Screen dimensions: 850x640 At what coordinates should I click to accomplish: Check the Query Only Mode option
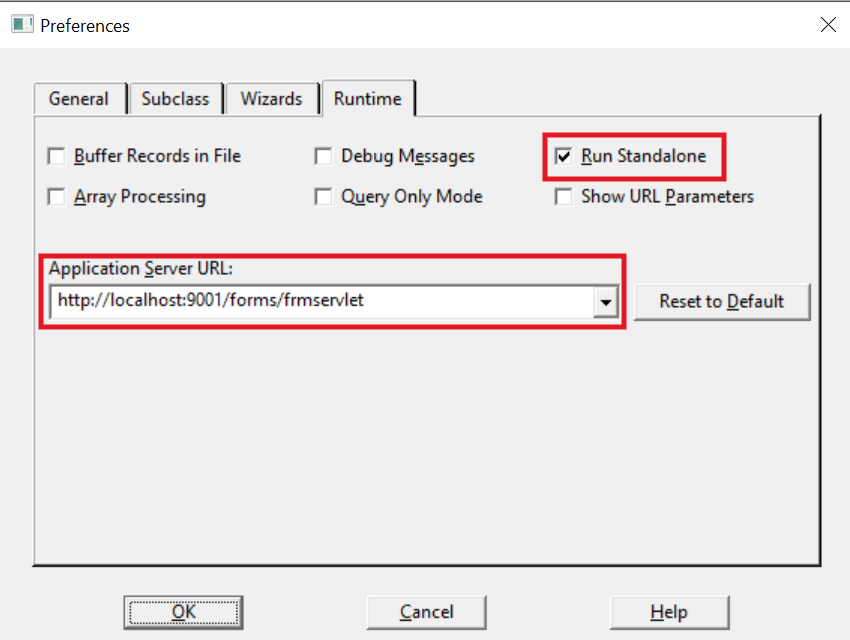pyautogui.click(x=324, y=197)
